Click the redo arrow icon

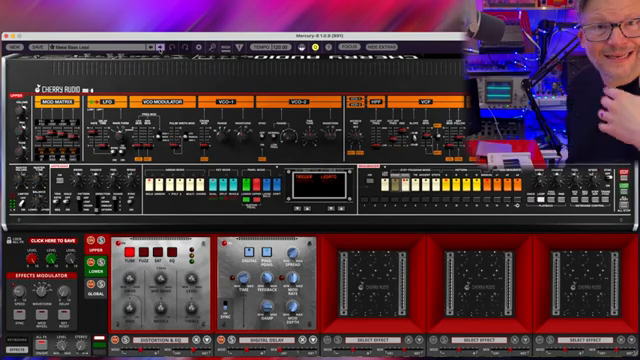(x=185, y=47)
